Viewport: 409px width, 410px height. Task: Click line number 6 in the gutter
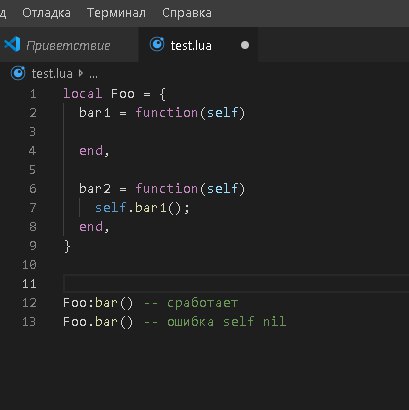click(33, 189)
